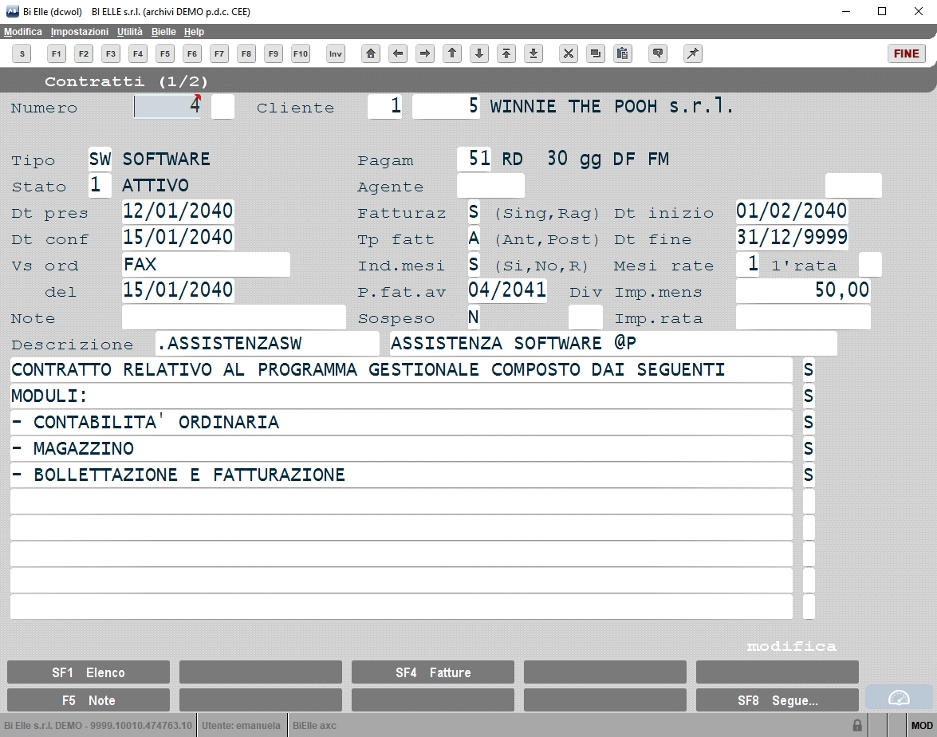Click the paste clipboard toolbar icon
The width and height of the screenshot is (937, 737).
tap(623, 54)
